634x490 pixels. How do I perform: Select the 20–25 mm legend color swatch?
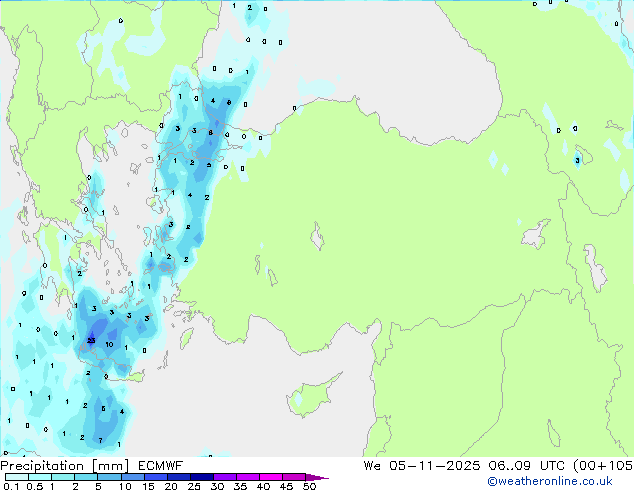click(178, 477)
